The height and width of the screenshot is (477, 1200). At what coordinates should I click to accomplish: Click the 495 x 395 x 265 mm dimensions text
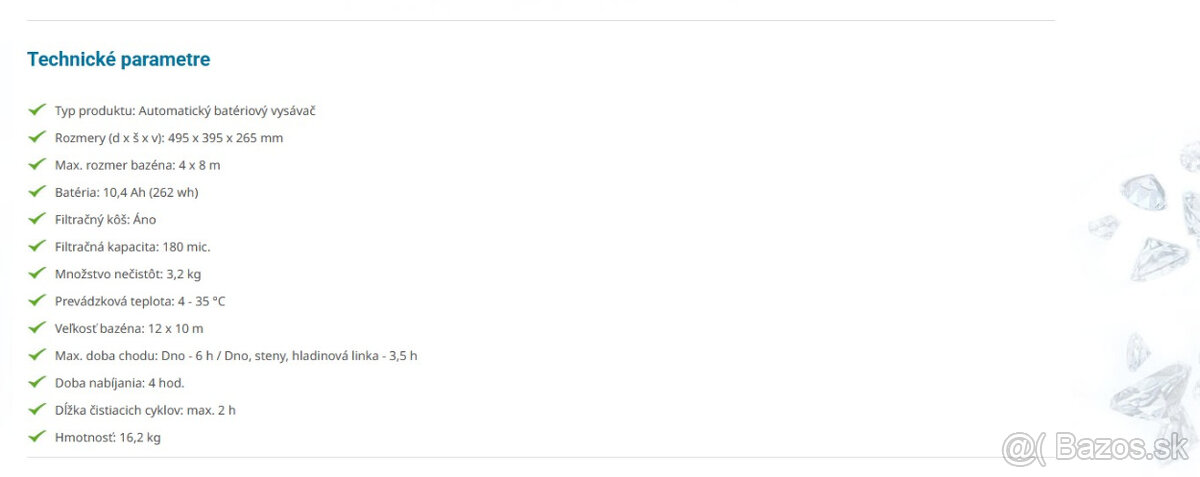coord(225,138)
